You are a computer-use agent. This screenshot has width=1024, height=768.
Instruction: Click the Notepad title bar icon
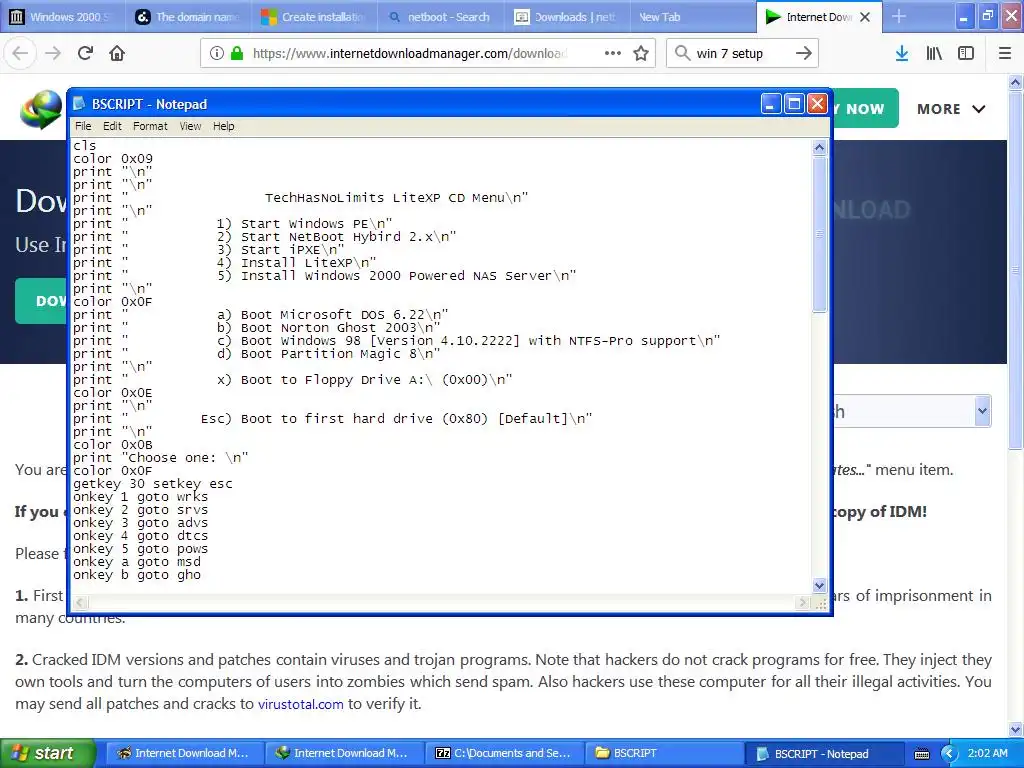[x=80, y=104]
